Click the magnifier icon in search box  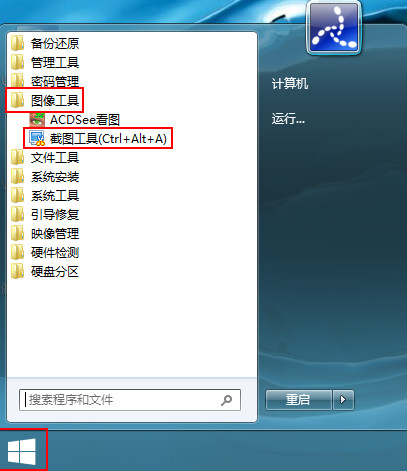coord(226,400)
